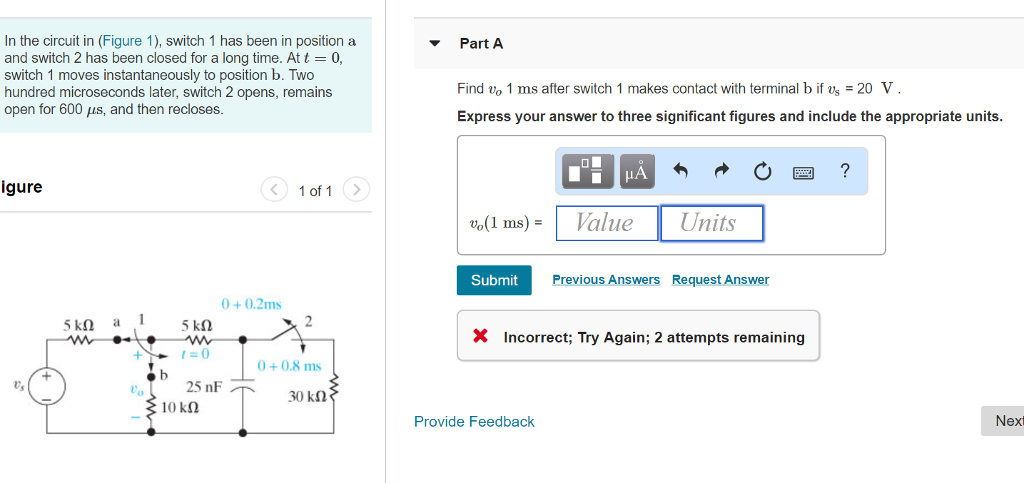Reset the answer with the circular arrow
This screenshot has width=1024, height=483.
(x=763, y=171)
